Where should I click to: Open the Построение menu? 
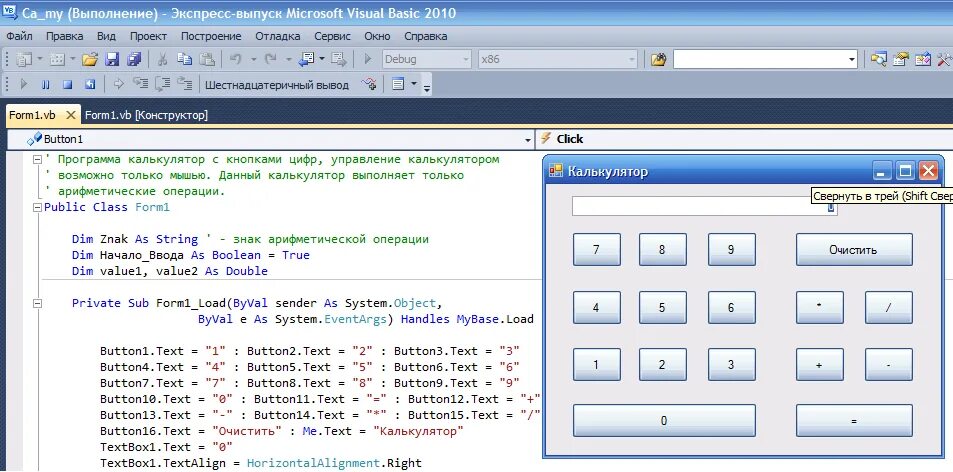211,36
